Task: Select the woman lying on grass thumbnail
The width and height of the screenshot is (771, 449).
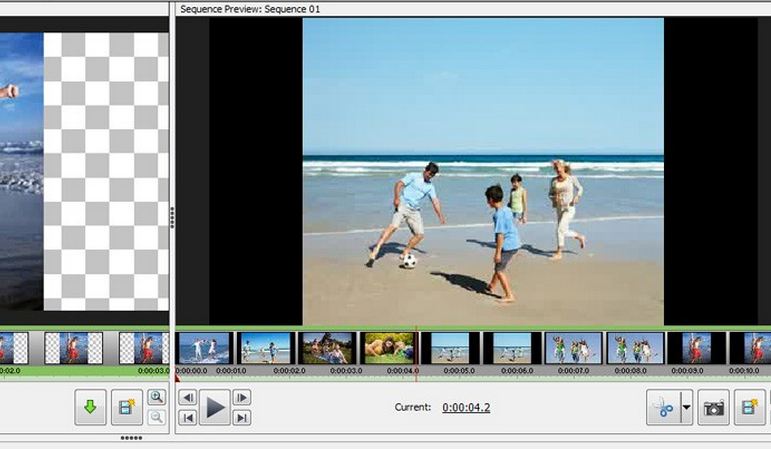Action: click(388, 348)
